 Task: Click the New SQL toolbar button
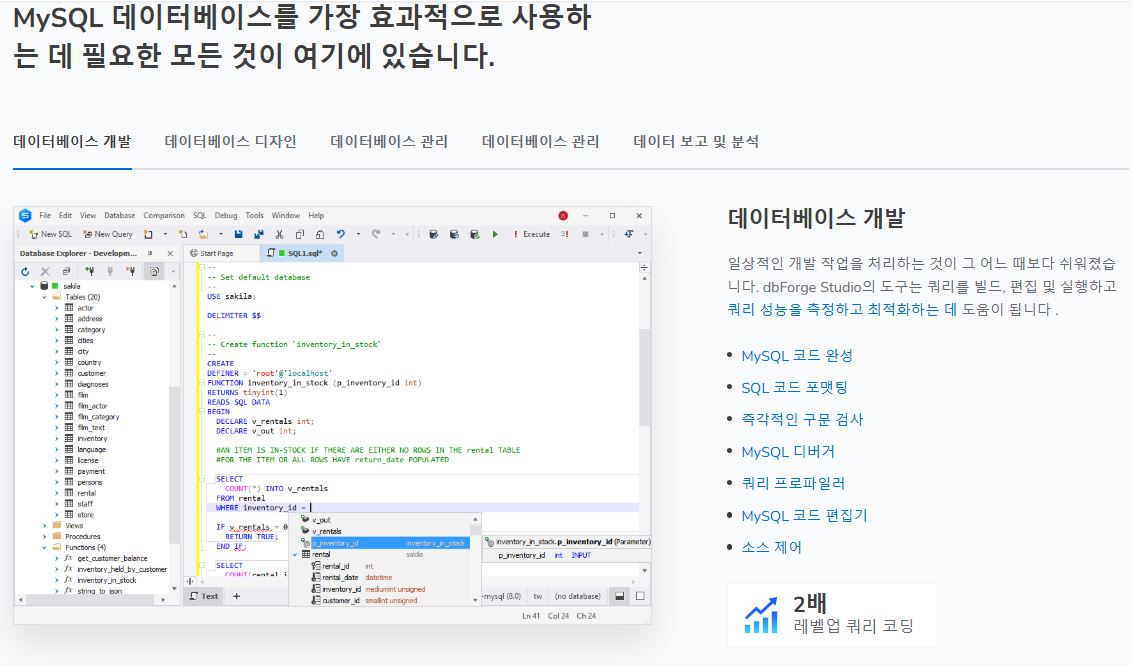click(51, 235)
